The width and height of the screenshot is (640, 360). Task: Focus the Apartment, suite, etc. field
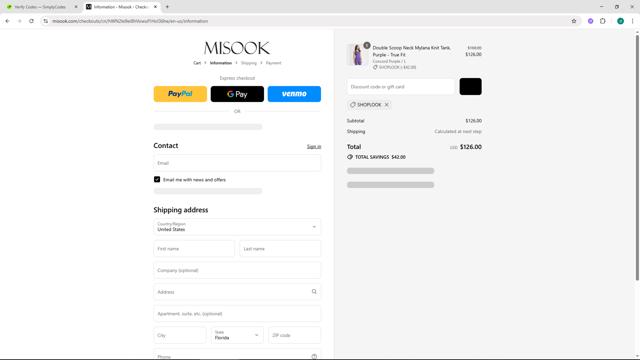237,313
